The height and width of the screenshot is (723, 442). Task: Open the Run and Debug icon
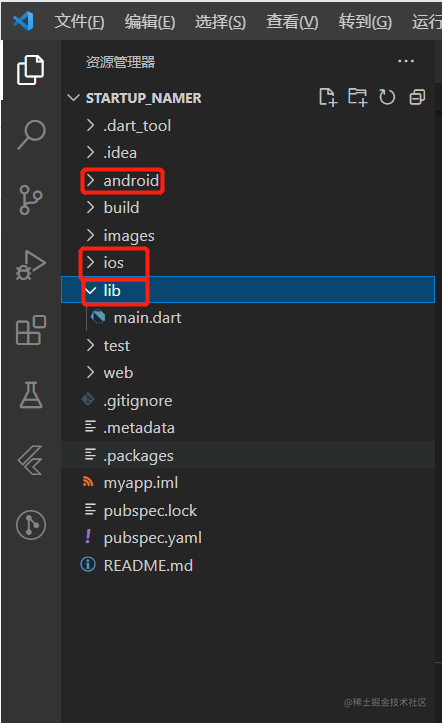(30, 265)
